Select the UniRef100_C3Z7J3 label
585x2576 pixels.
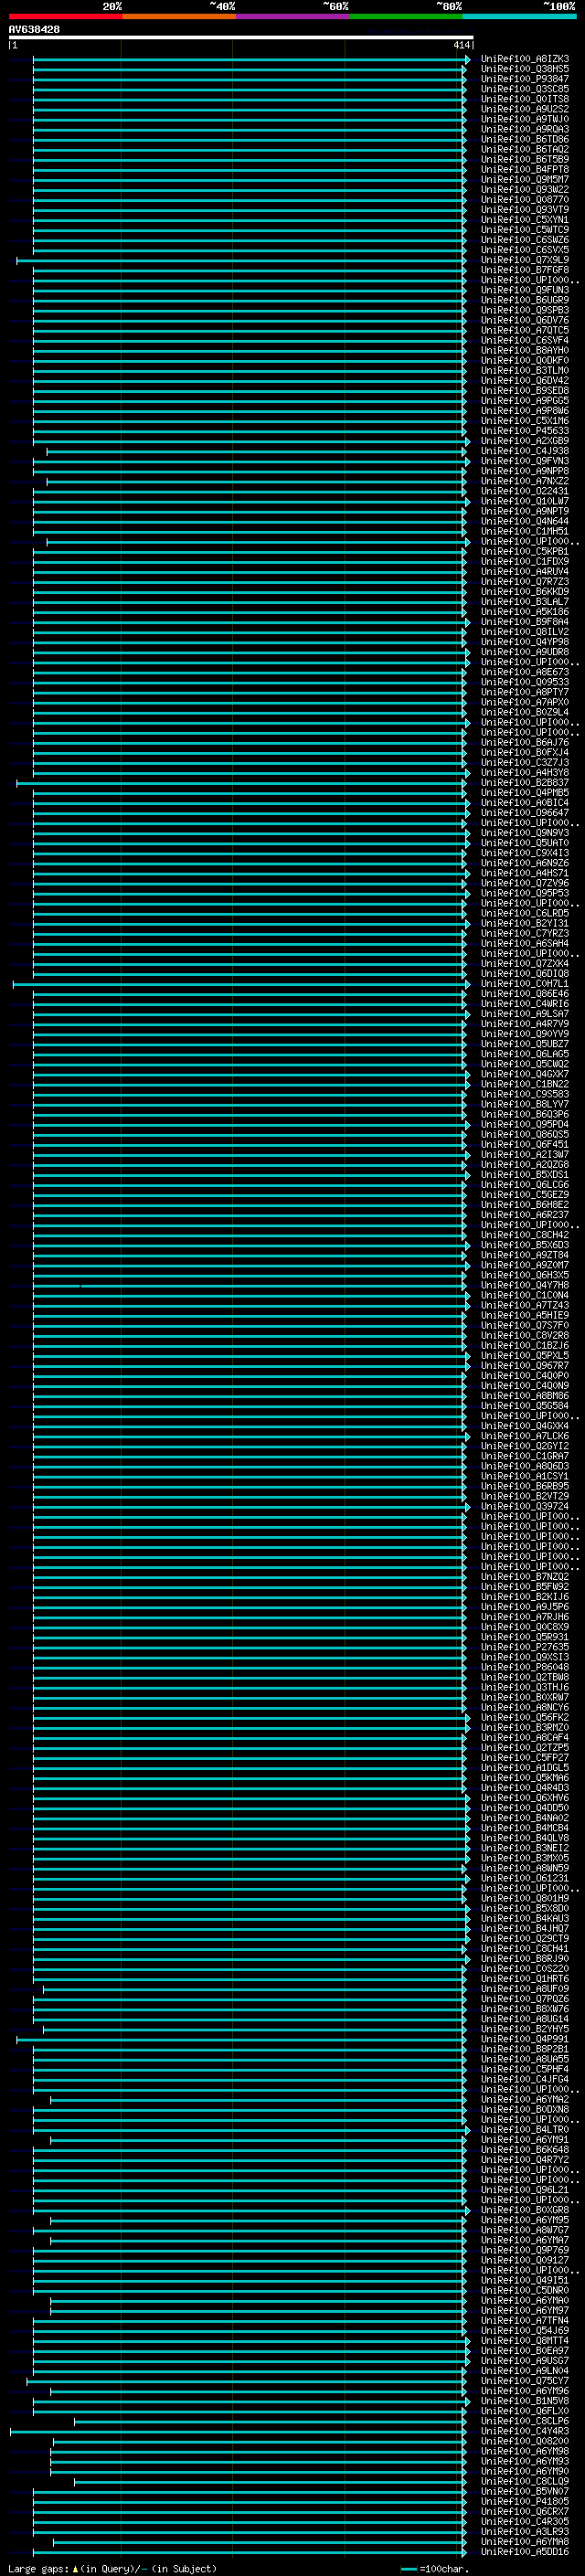click(x=525, y=762)
